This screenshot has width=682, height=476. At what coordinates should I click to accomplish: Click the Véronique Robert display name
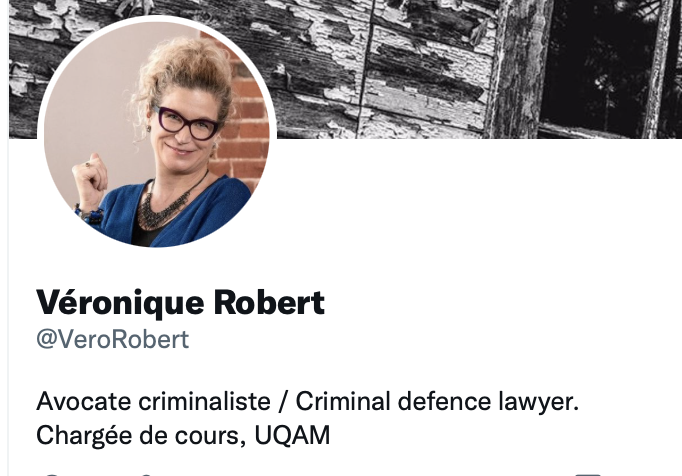(x=181, y=302)
